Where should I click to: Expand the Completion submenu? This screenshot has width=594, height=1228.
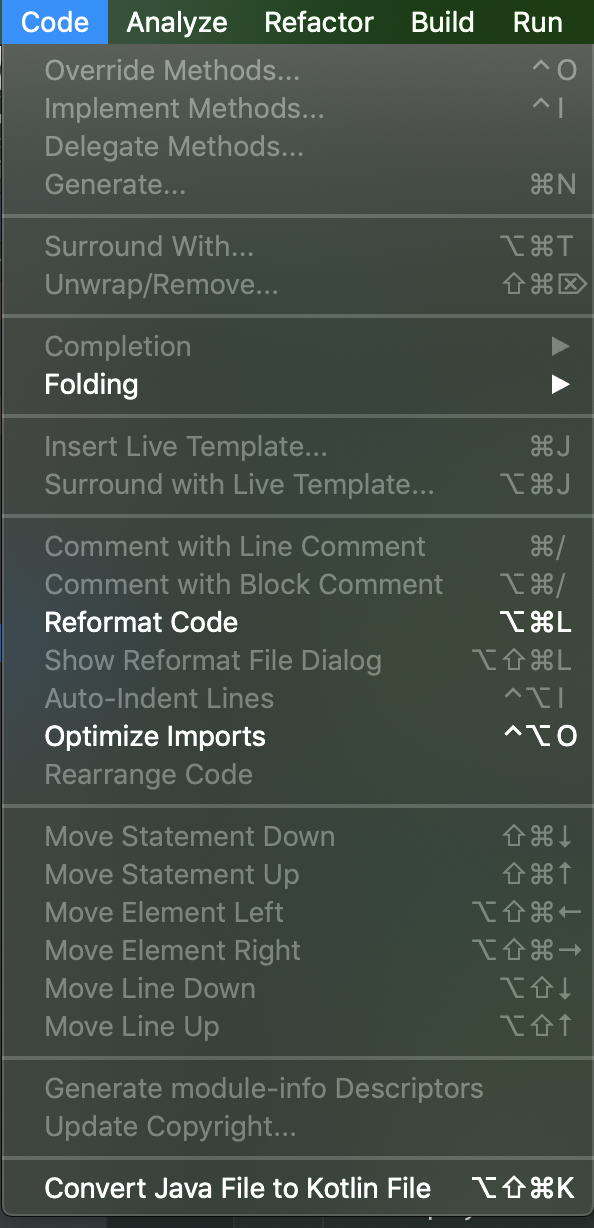(x=117, y=346)
